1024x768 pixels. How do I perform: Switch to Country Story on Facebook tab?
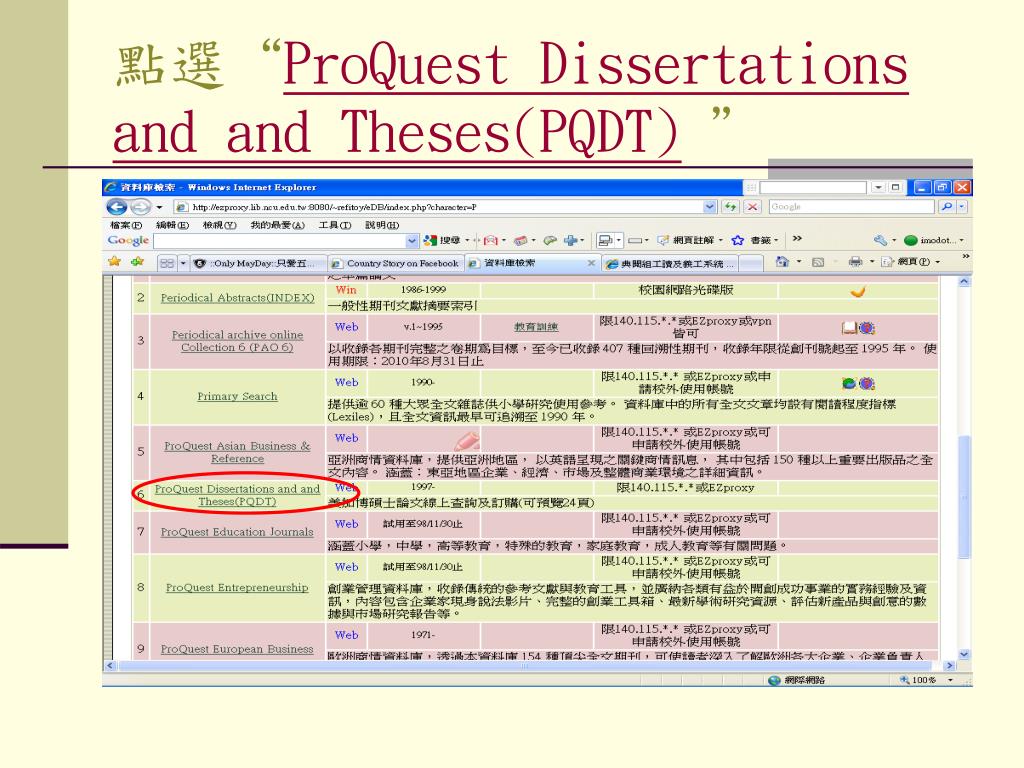(396, 263)
